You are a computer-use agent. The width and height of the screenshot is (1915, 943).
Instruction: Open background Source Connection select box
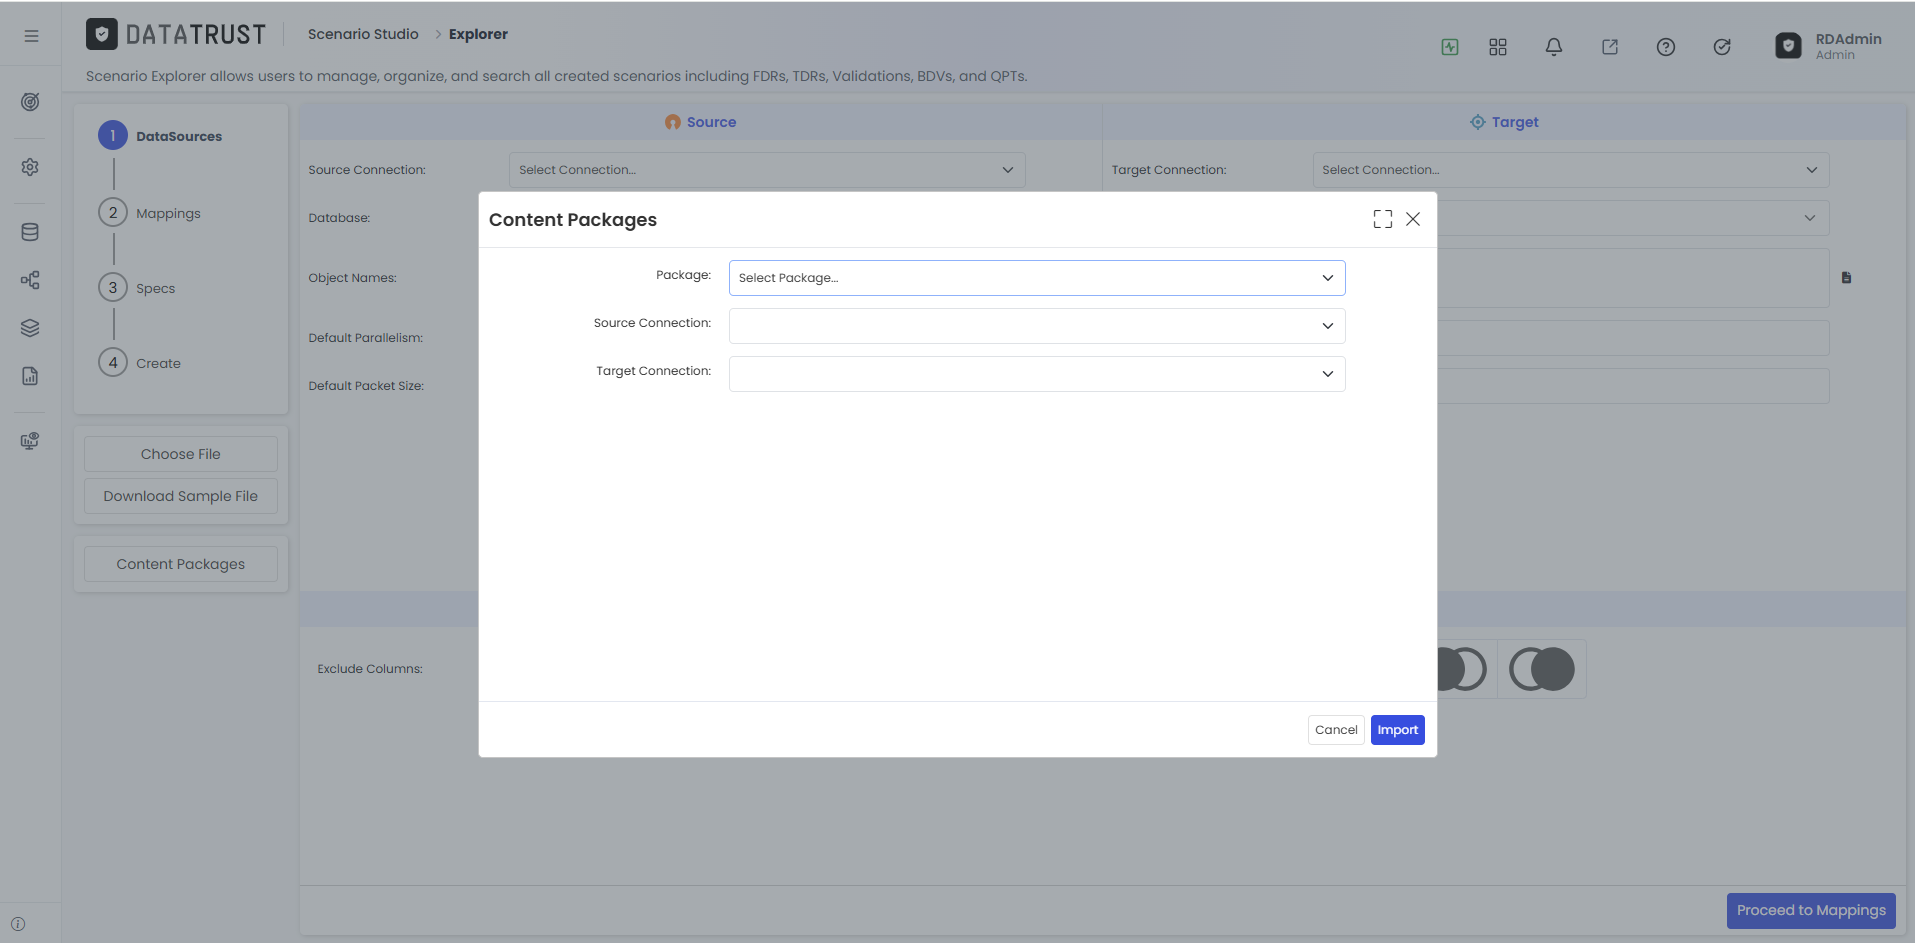coord(767,170)
